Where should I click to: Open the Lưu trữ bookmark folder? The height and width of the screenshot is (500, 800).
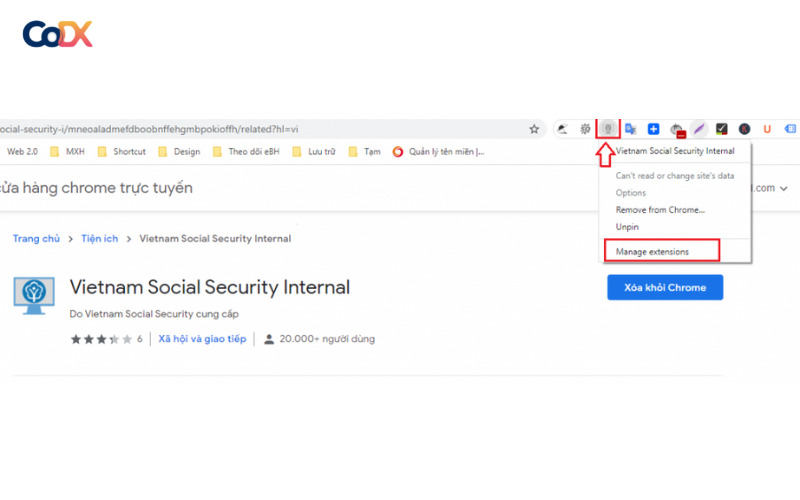click(314, 152)
